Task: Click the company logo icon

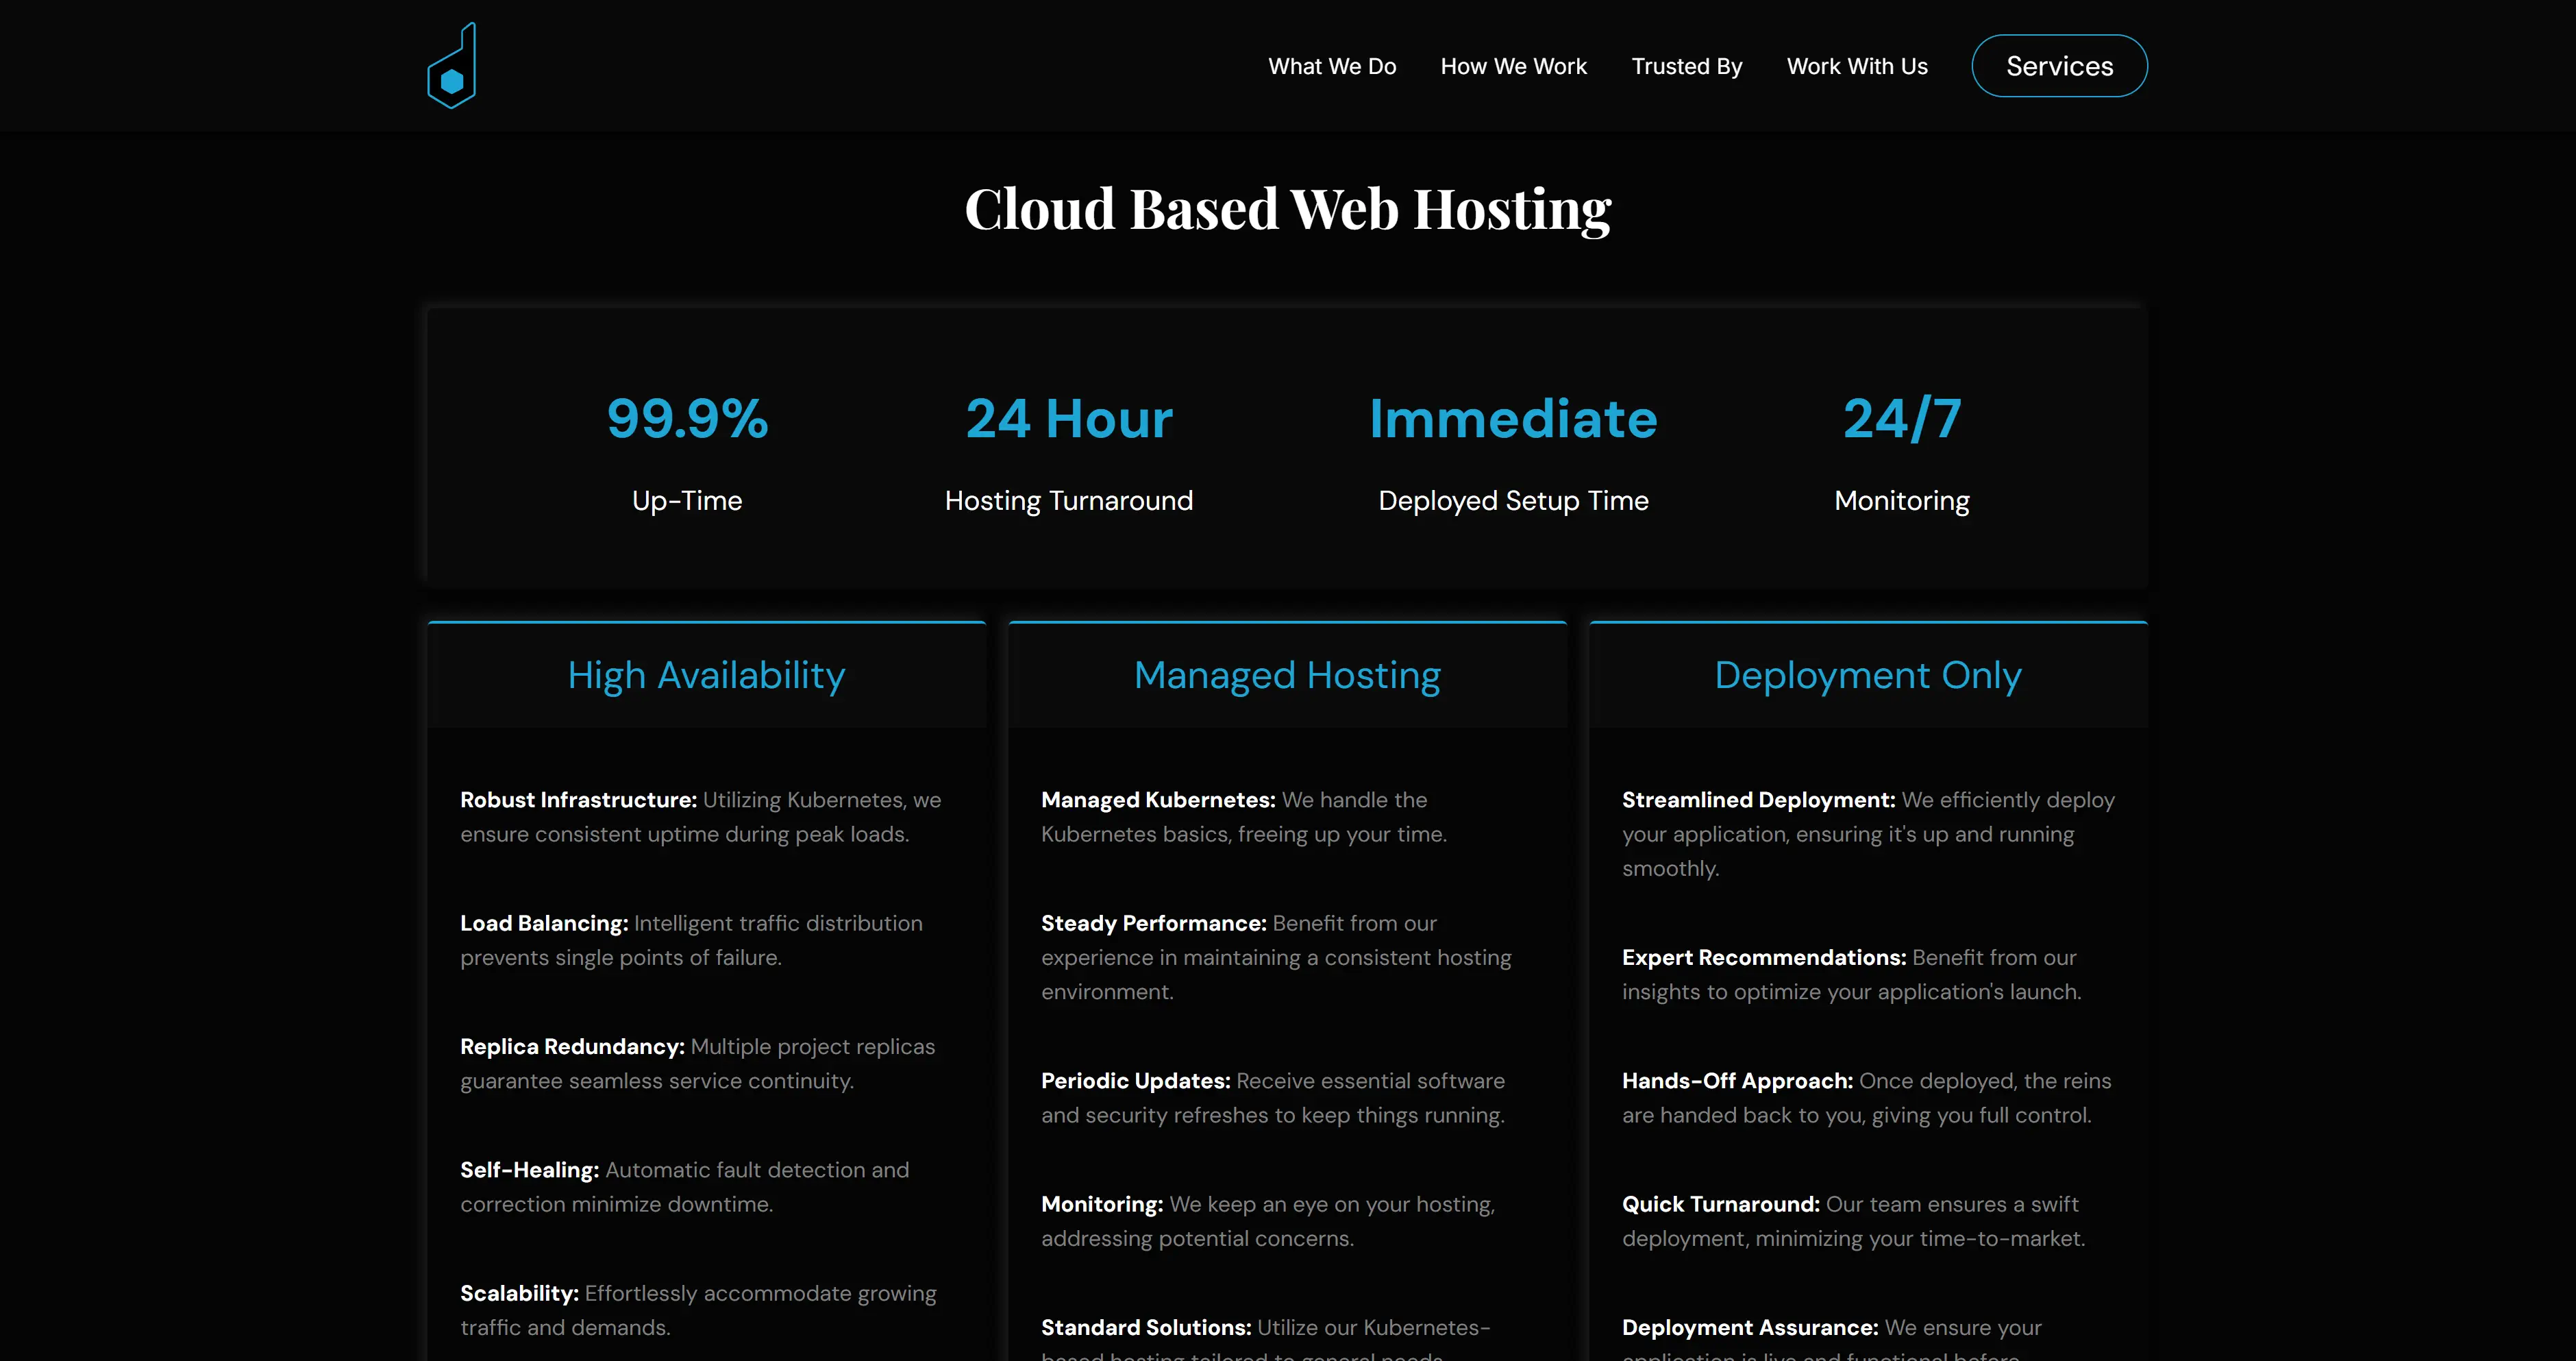Action: [451, 64]
